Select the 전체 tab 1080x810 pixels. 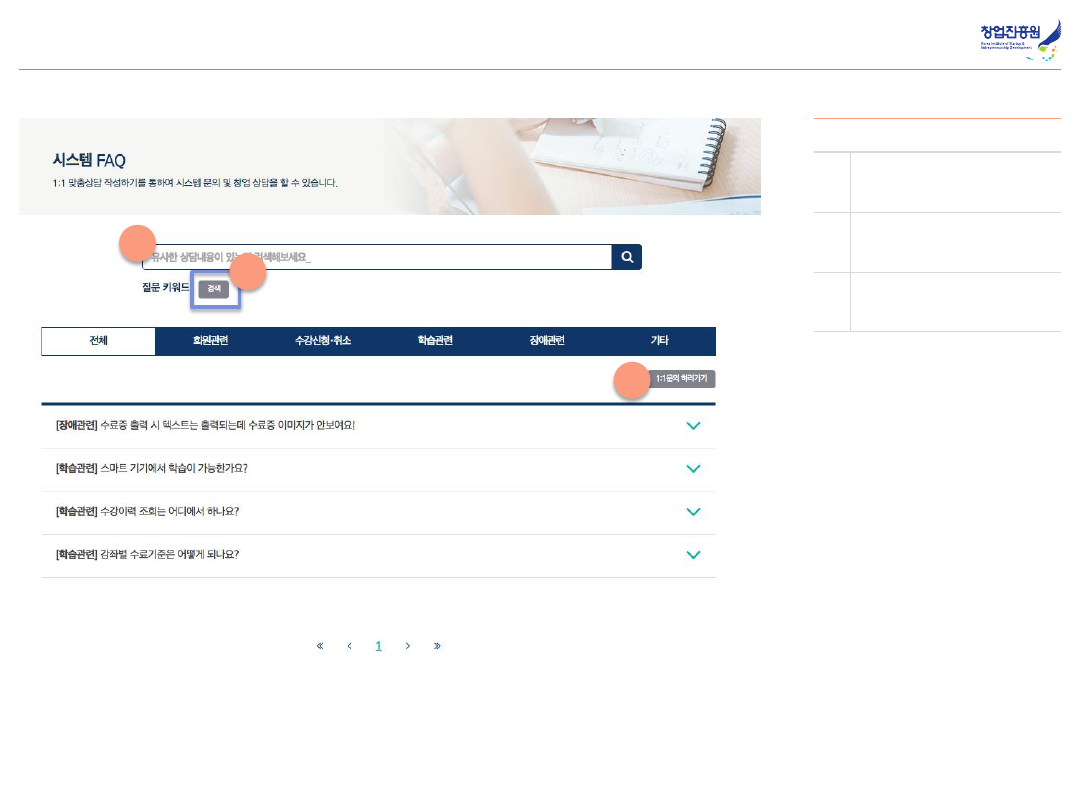pos(98,341)
